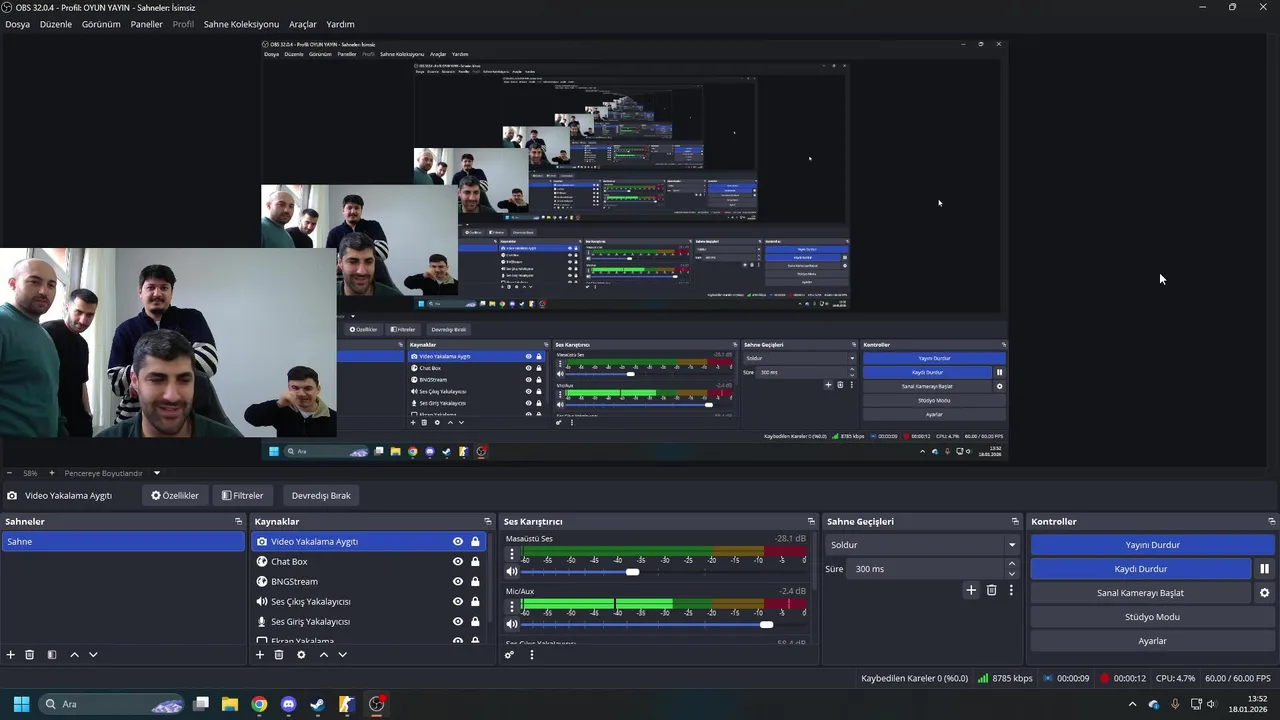Enable Stüdyo Modu
The width and height of the screenshot is (1280, 720).
click(1153, 617)
